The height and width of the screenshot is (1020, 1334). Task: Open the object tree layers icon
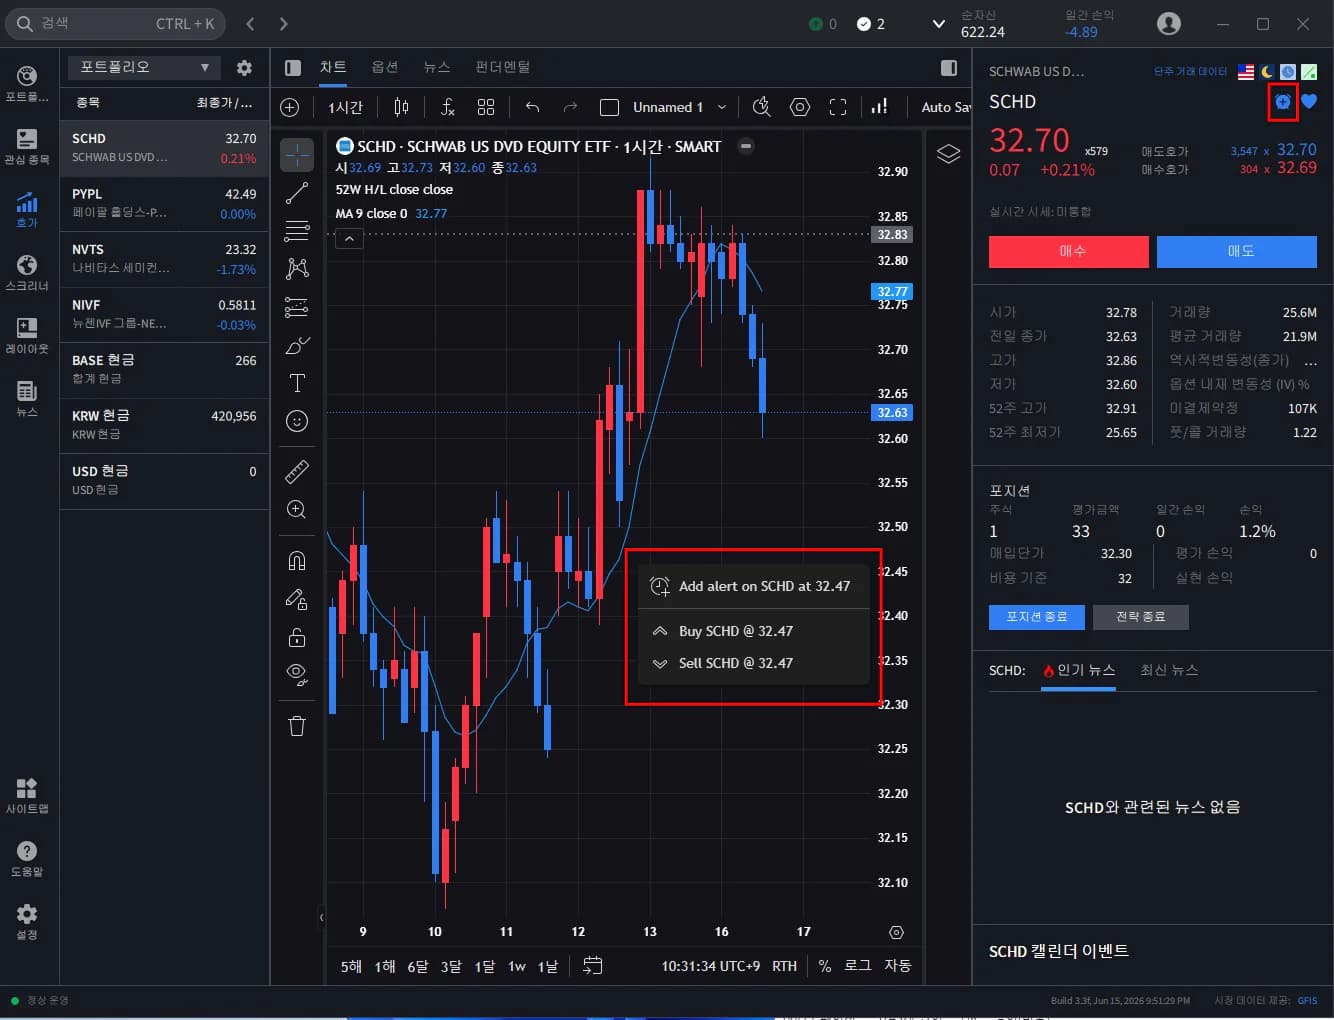948,154
